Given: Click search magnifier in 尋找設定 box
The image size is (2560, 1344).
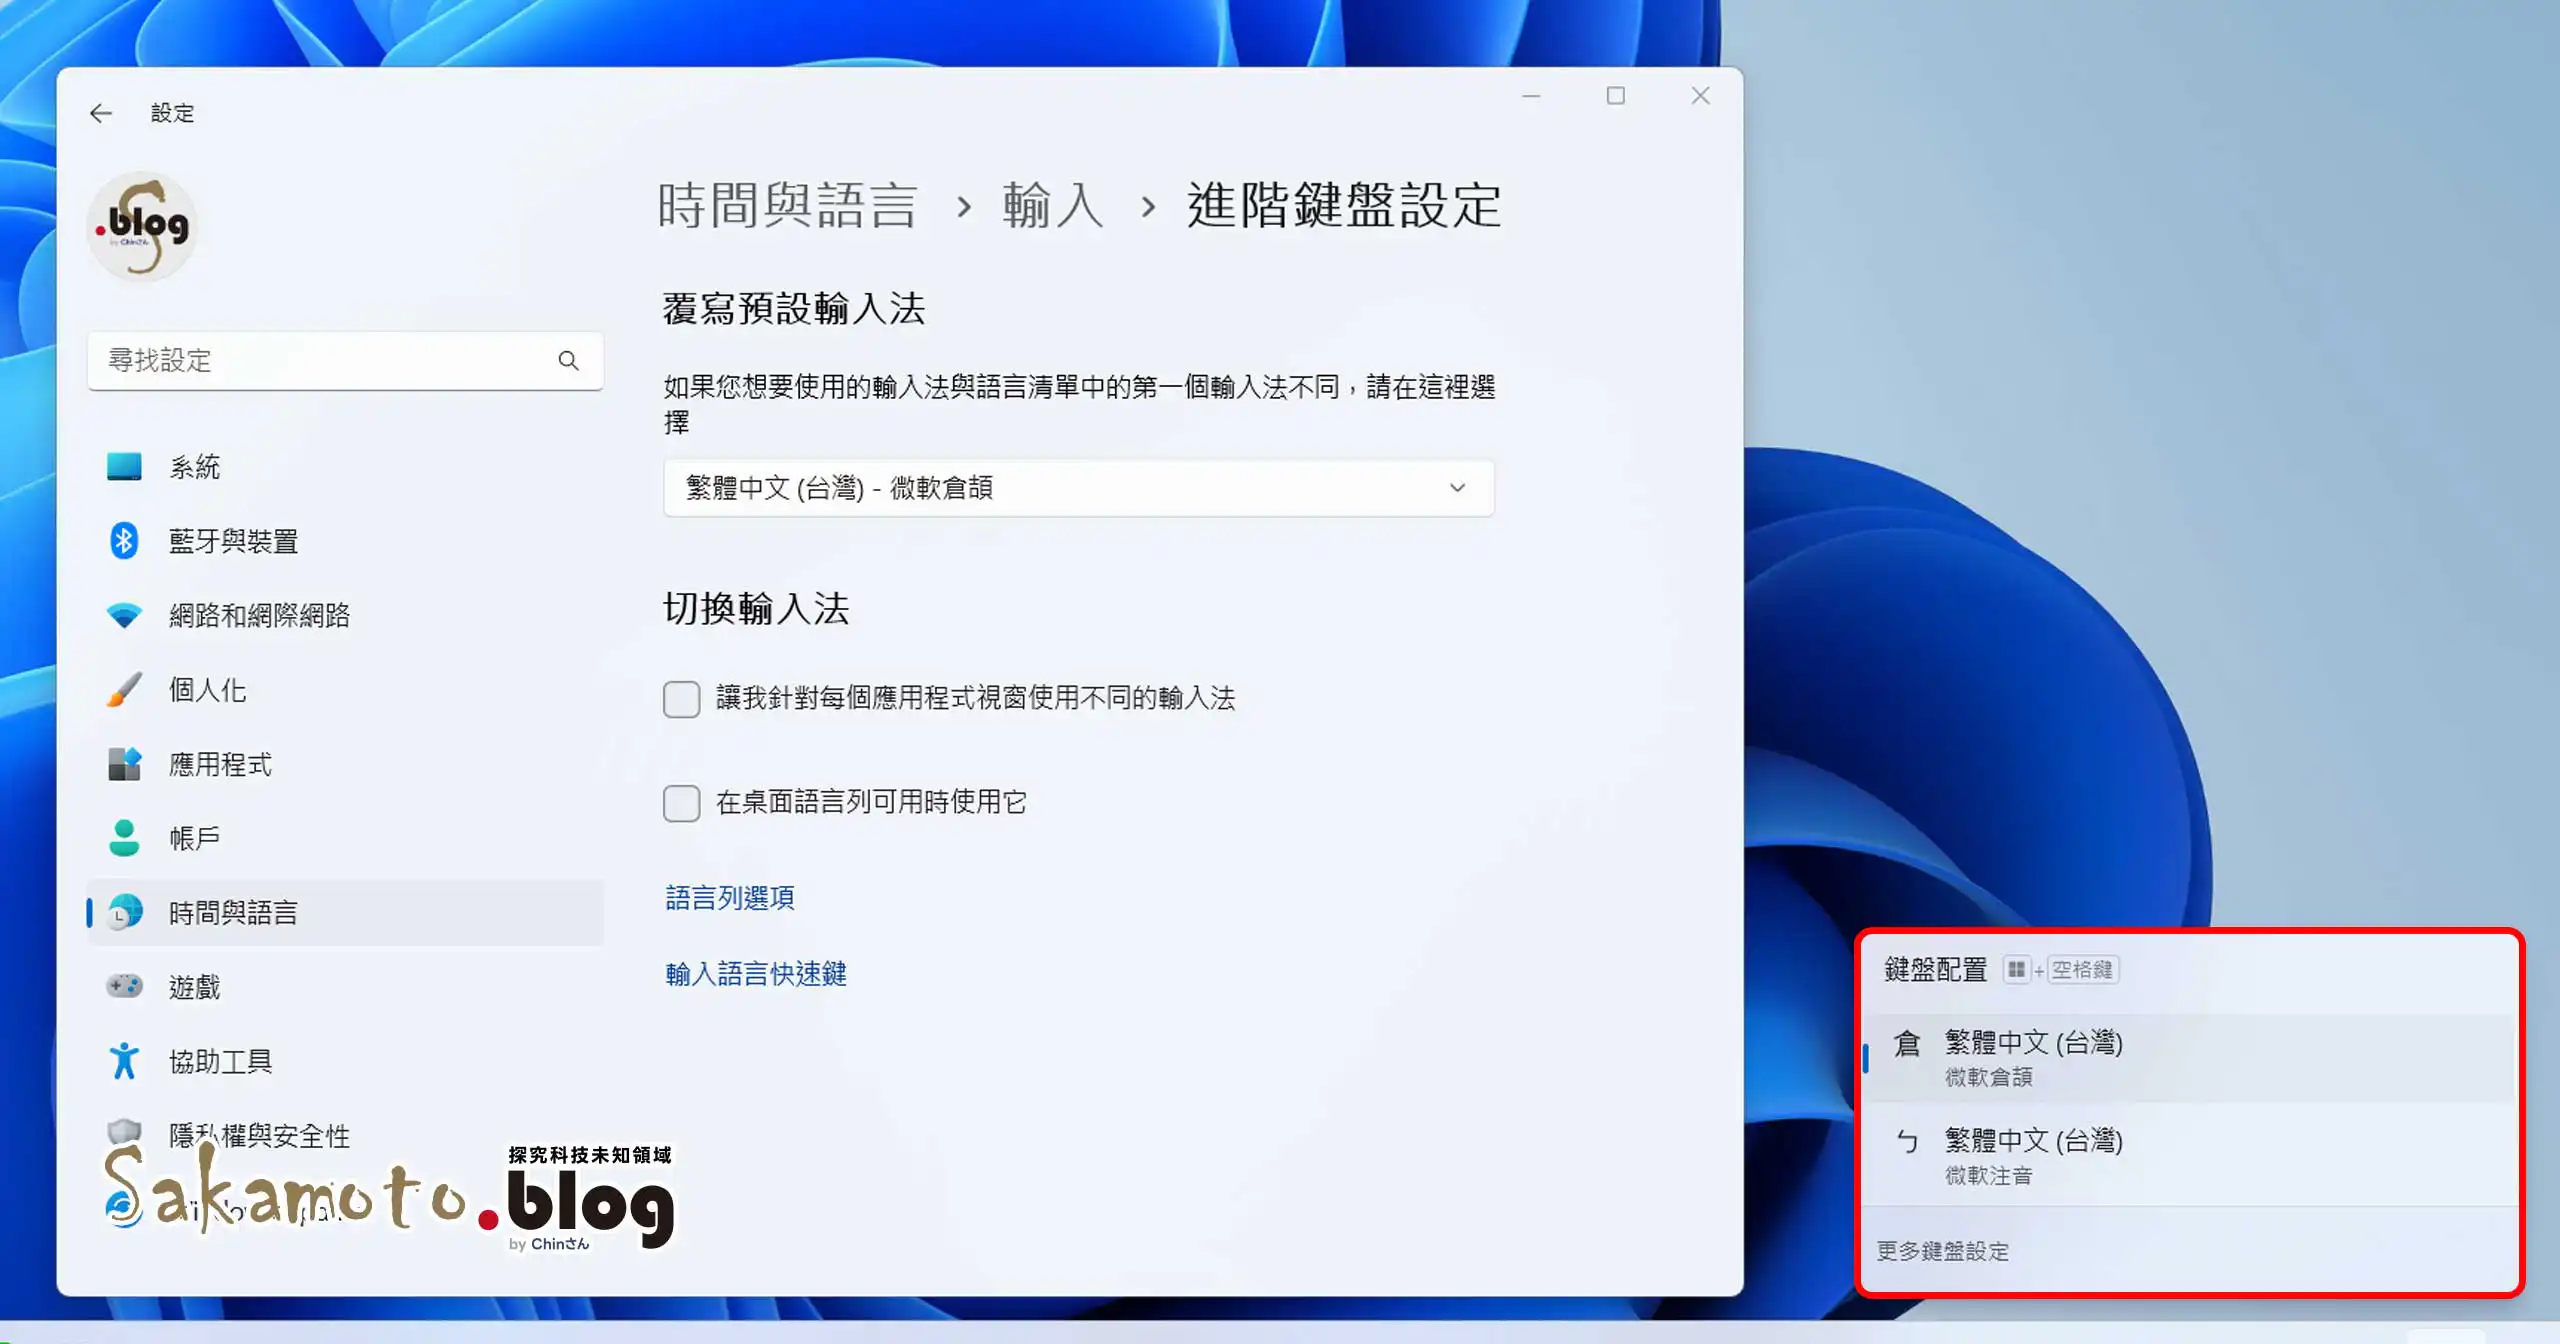Looking at the screenshot, I should [x=568, y=360].
